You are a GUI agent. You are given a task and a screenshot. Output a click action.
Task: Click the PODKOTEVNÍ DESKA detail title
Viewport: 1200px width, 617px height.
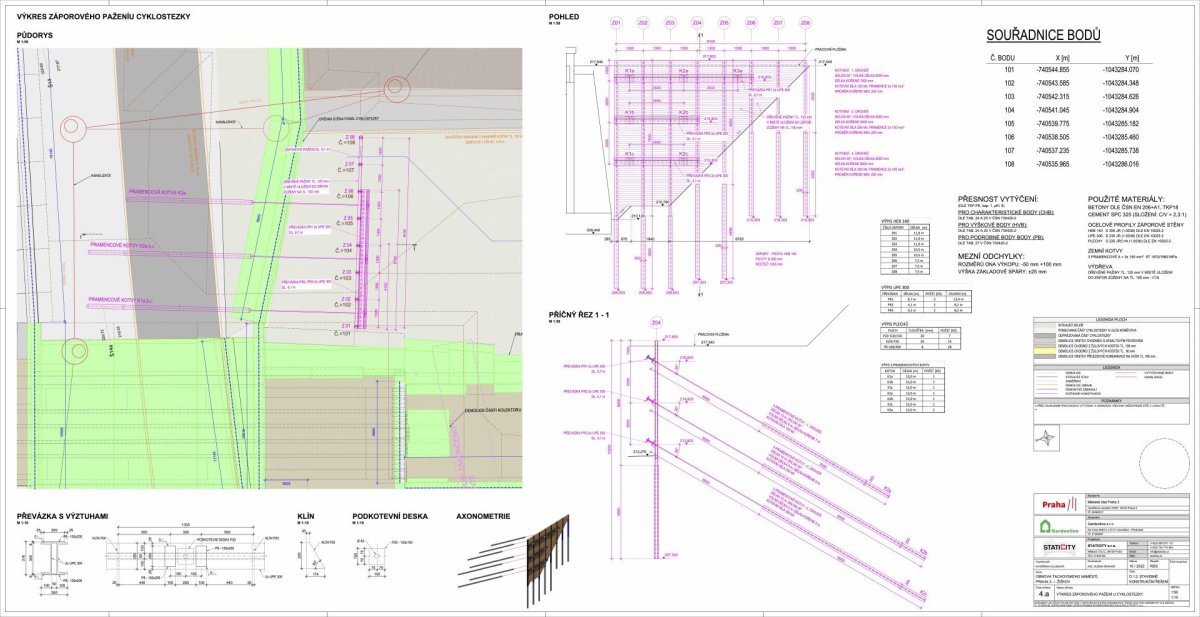[390, 517]
